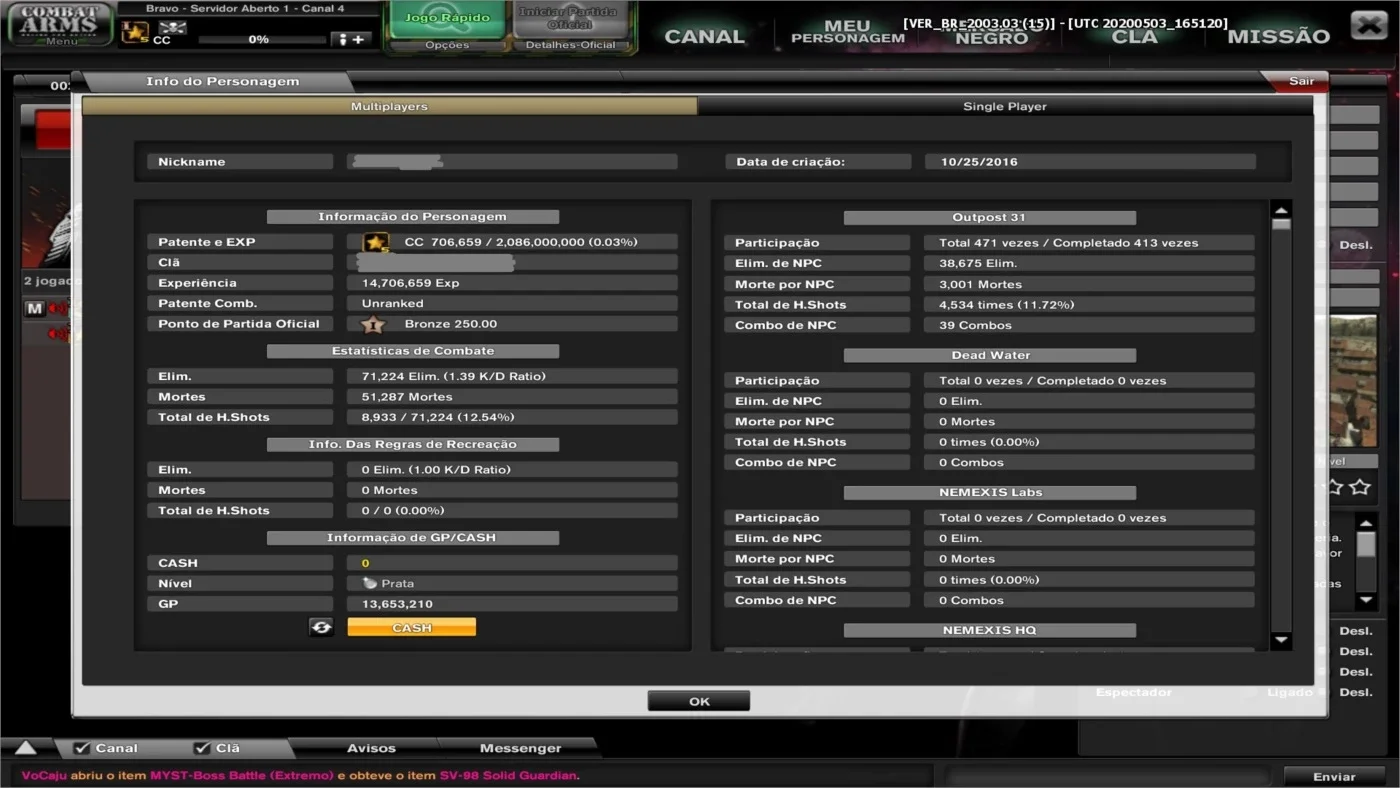Switch to the Multiplayers tab
Image resolution: width=1400 pixels, height=788 pixels.
[x=389, y=106]
